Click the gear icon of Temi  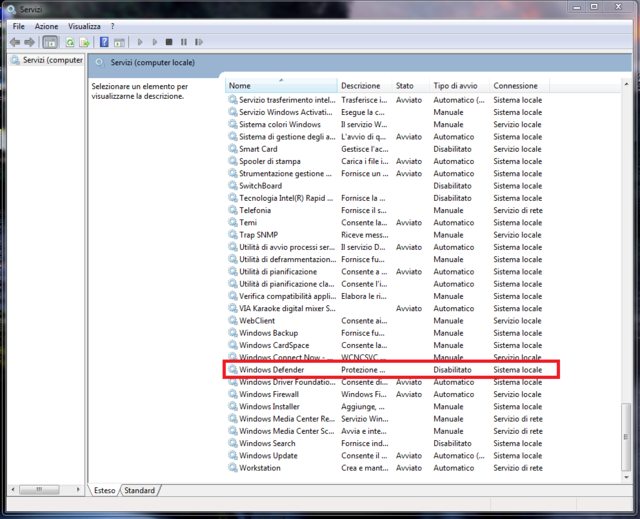233,222
